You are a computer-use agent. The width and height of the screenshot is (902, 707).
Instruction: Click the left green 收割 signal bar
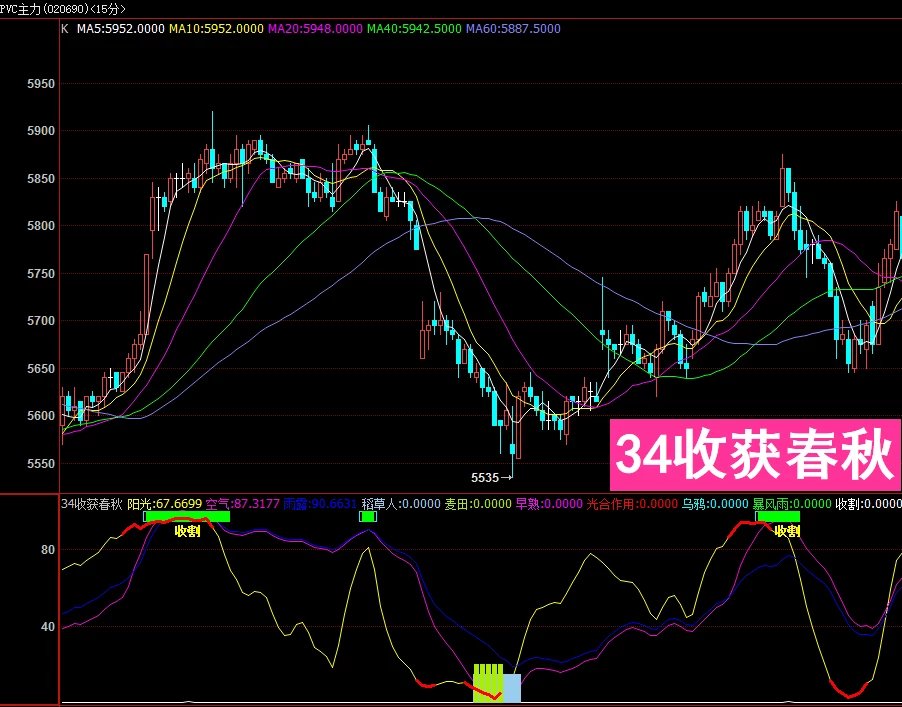[187, 517]
